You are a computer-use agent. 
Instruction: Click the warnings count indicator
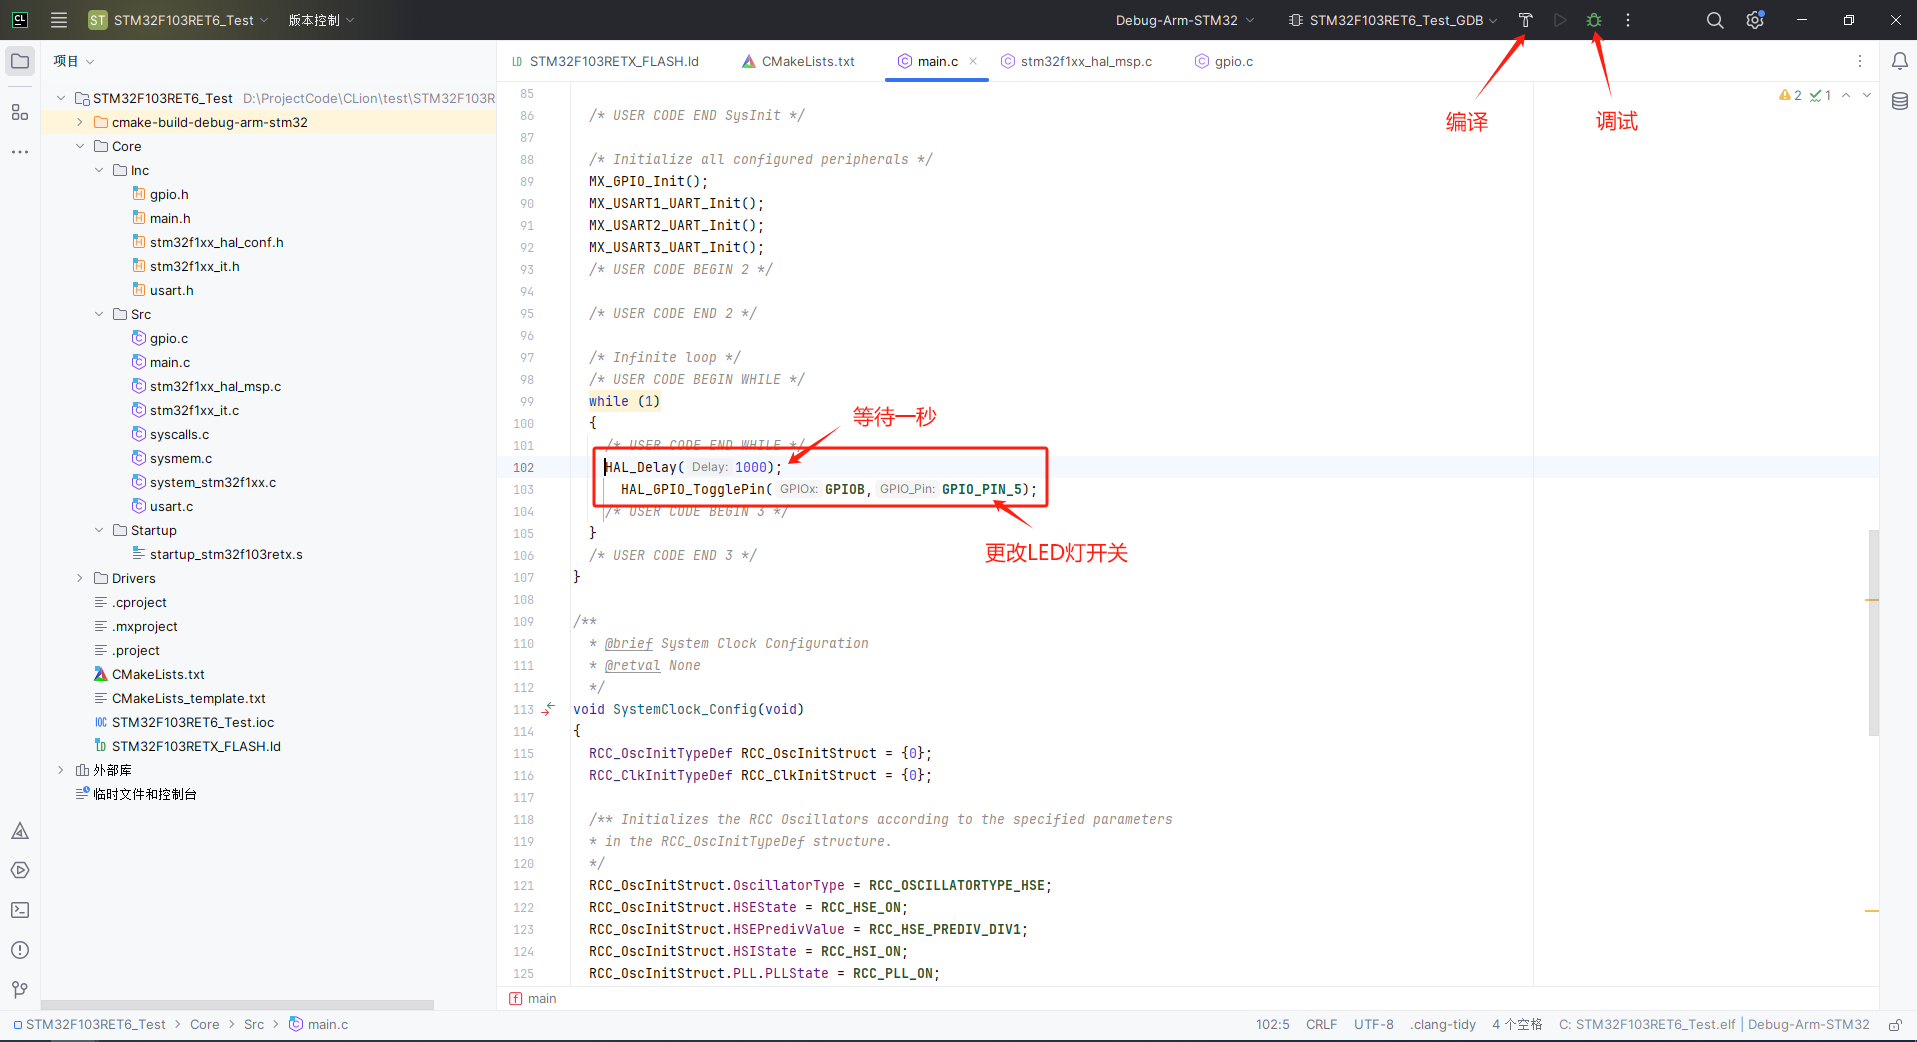(1790, 95)
